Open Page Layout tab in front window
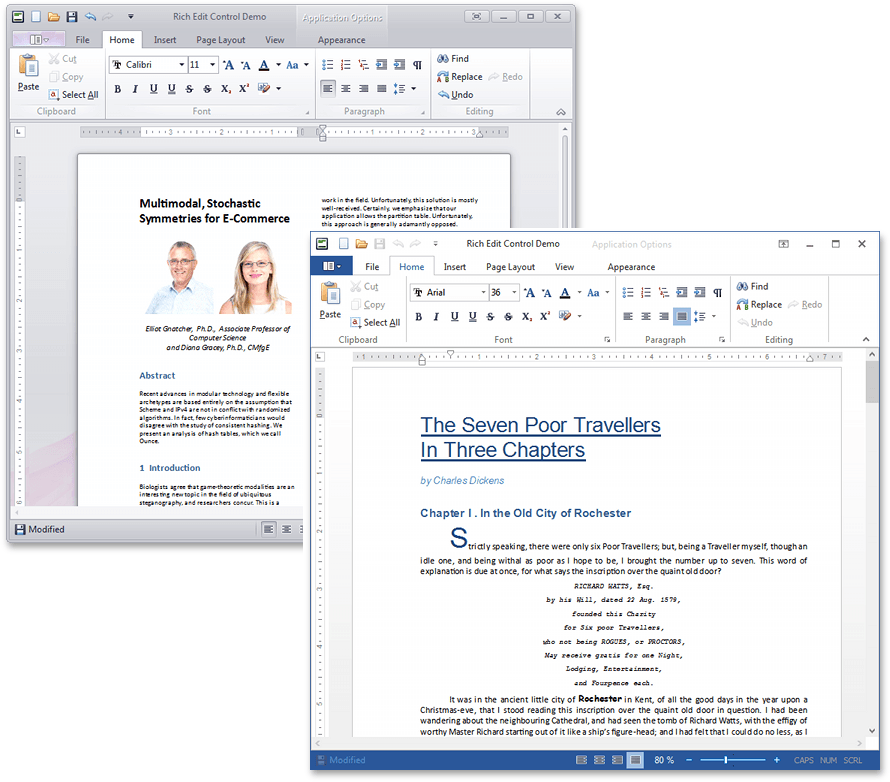 tap(510, 267)
